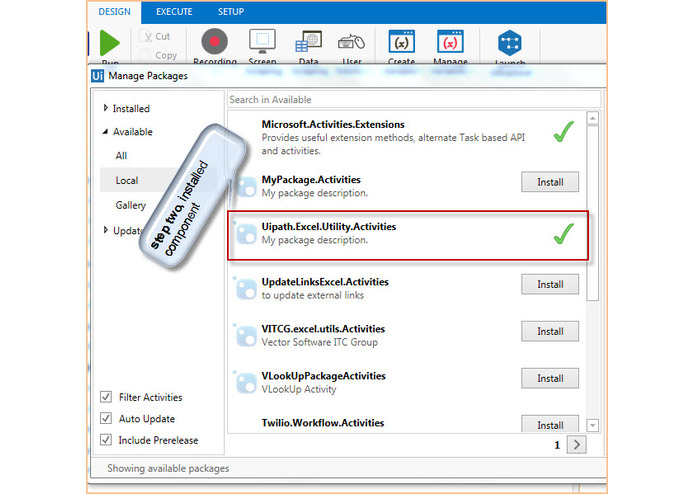Expand the Installed tree node
Screen dimensions: 695x494
point(105,108)
